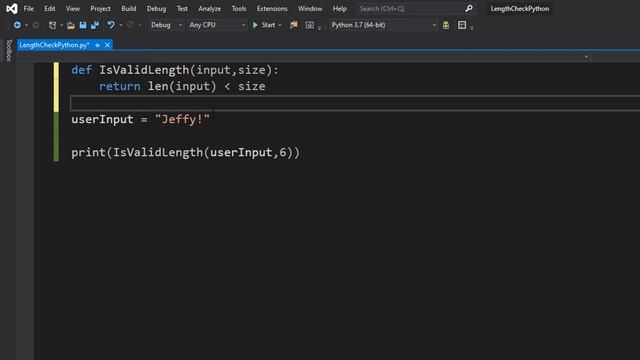Viewport: 640px width, 360px height.
Task: Expand the redo history dropdown arrow
Action: point(140,25)
